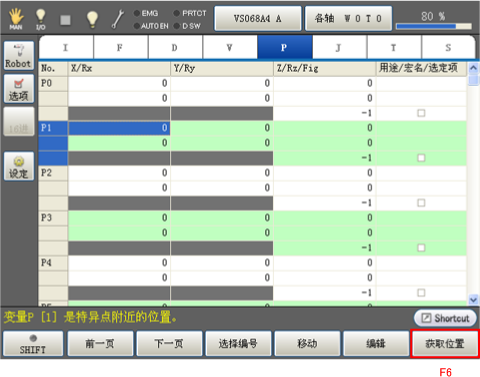
Task: Click the P1 Ry value cell
Action: coord(222,143)
